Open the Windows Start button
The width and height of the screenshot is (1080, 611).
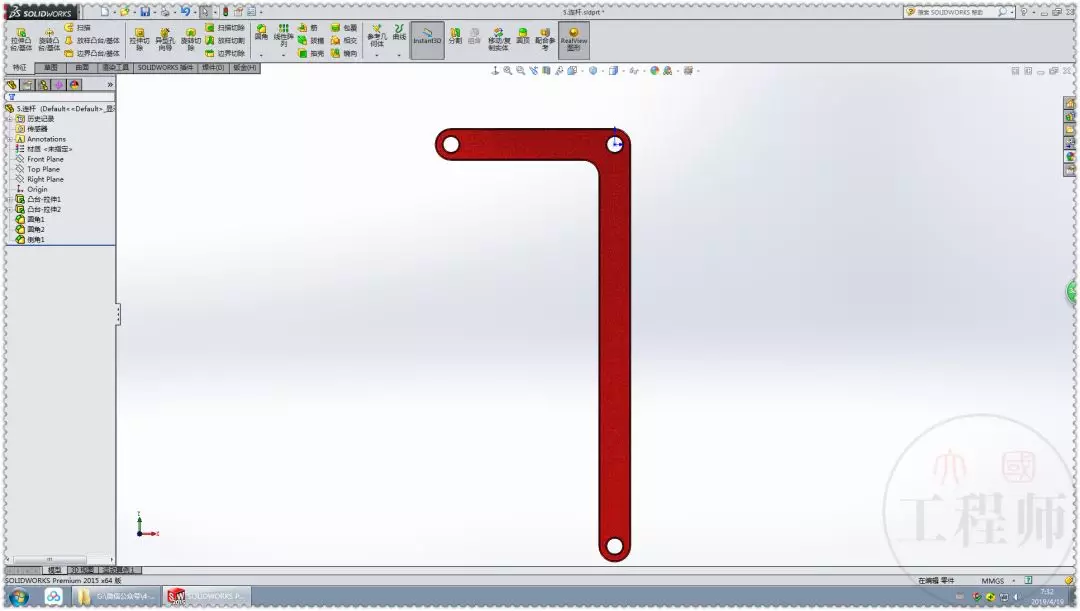point(18,597)
